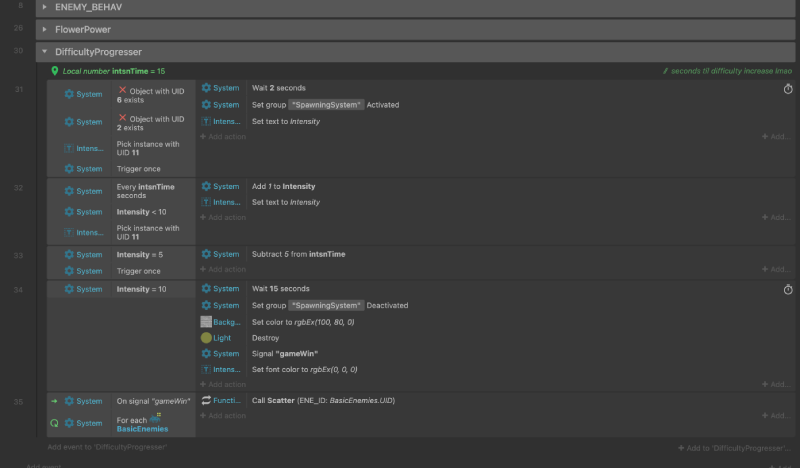This screenshot has width=800, height=468.
Task: Click 'Add event to DifficultyProgresser' link
Action: click(107, 447)
